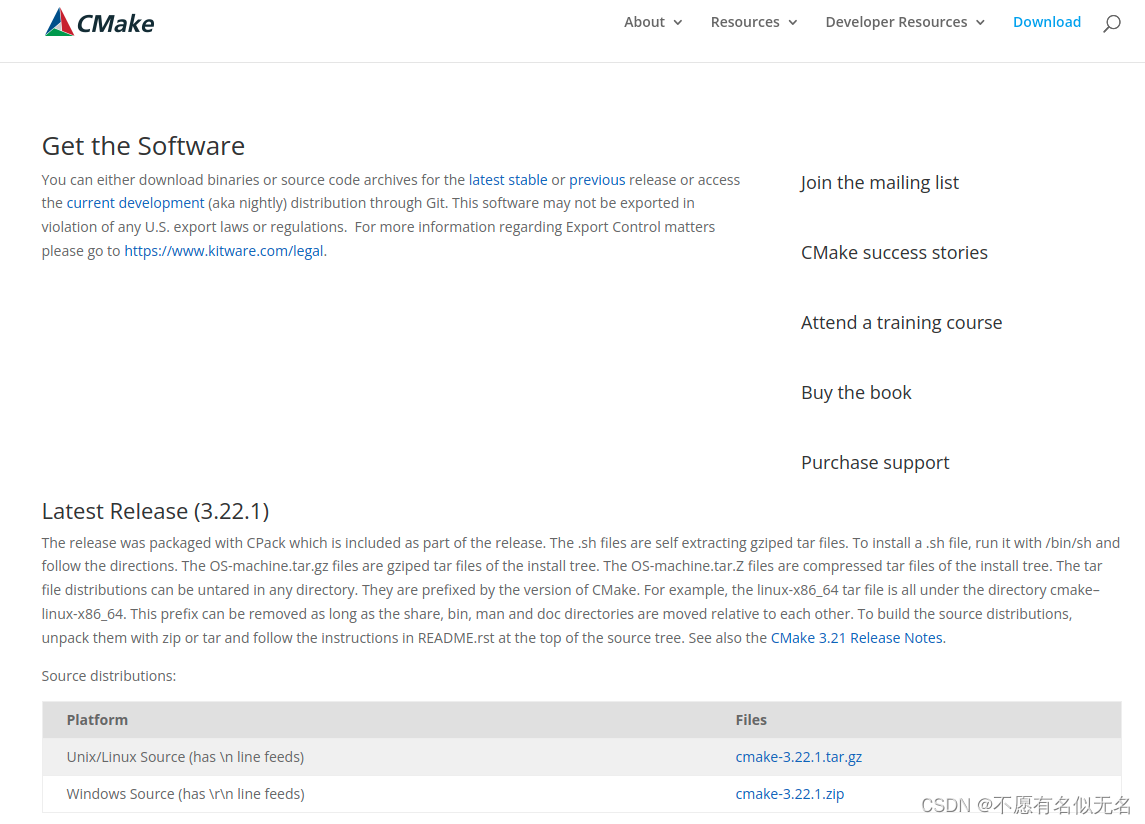Visit the kitware.com/legal link
Image resolution: width=1145 pixels, height=824 pixels.
tap(223, 251)
